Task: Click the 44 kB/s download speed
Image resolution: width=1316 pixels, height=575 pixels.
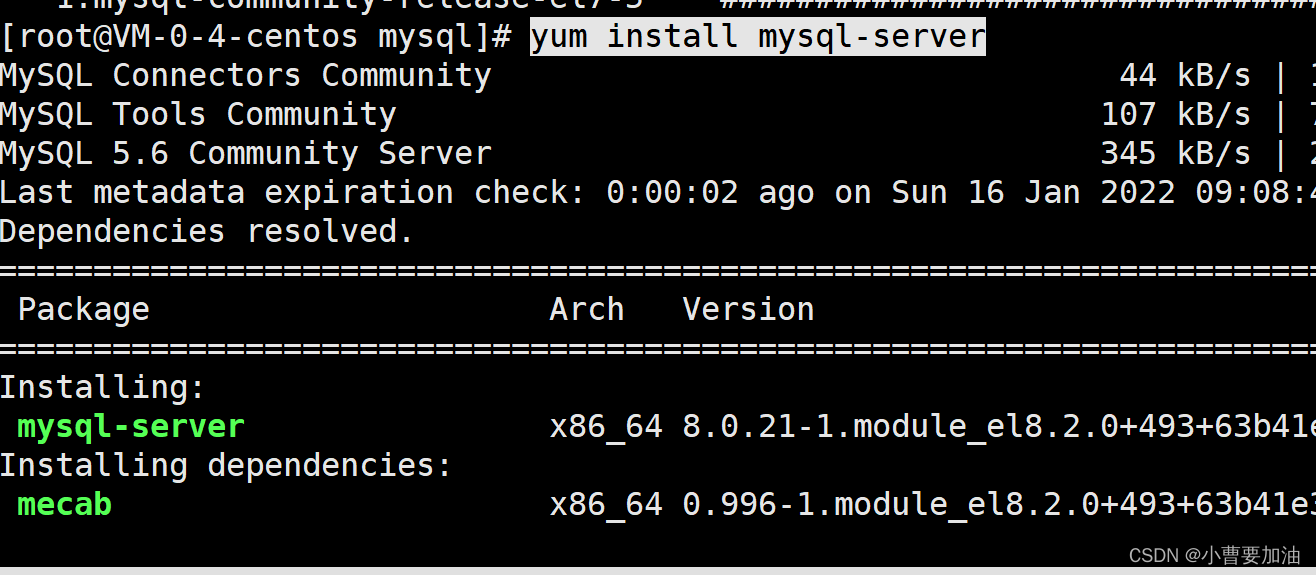Action: tap(1186, 75)
